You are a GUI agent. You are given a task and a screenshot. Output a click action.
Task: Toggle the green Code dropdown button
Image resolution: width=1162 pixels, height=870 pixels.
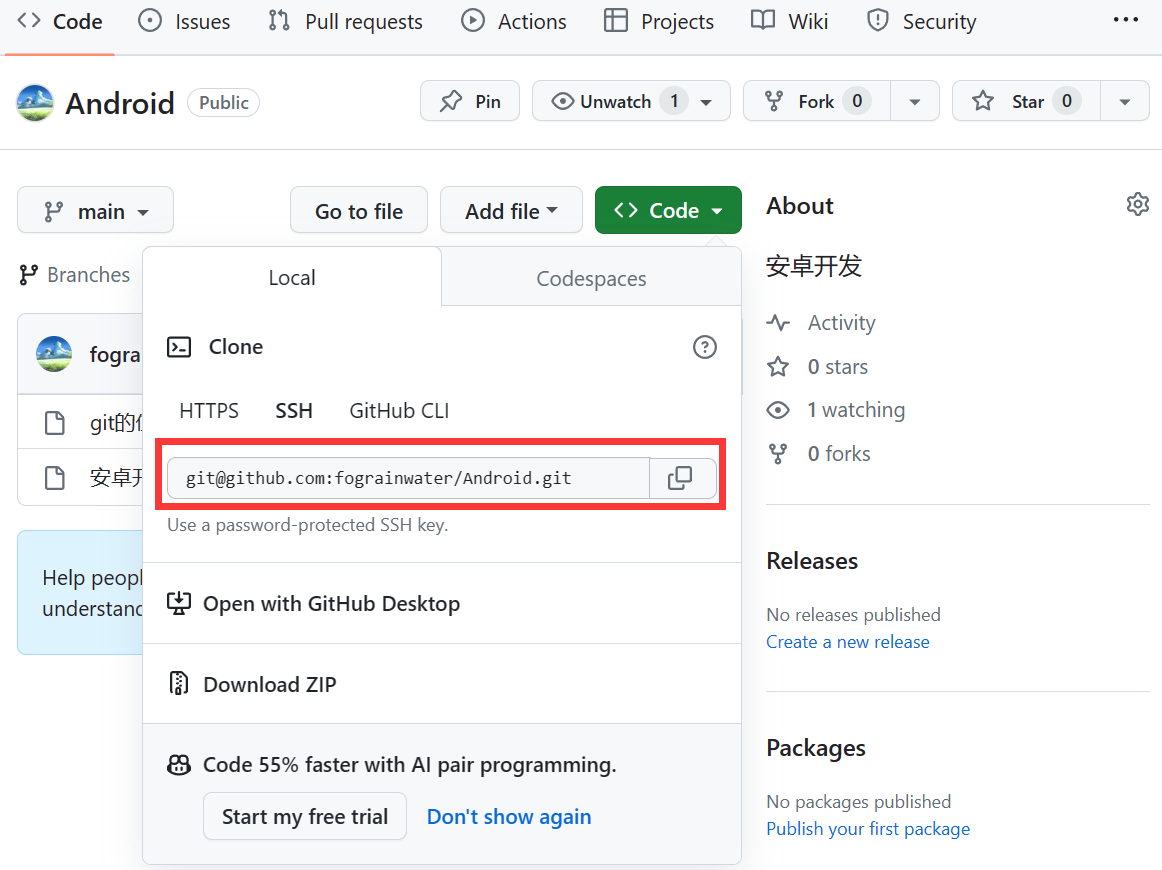668,210
